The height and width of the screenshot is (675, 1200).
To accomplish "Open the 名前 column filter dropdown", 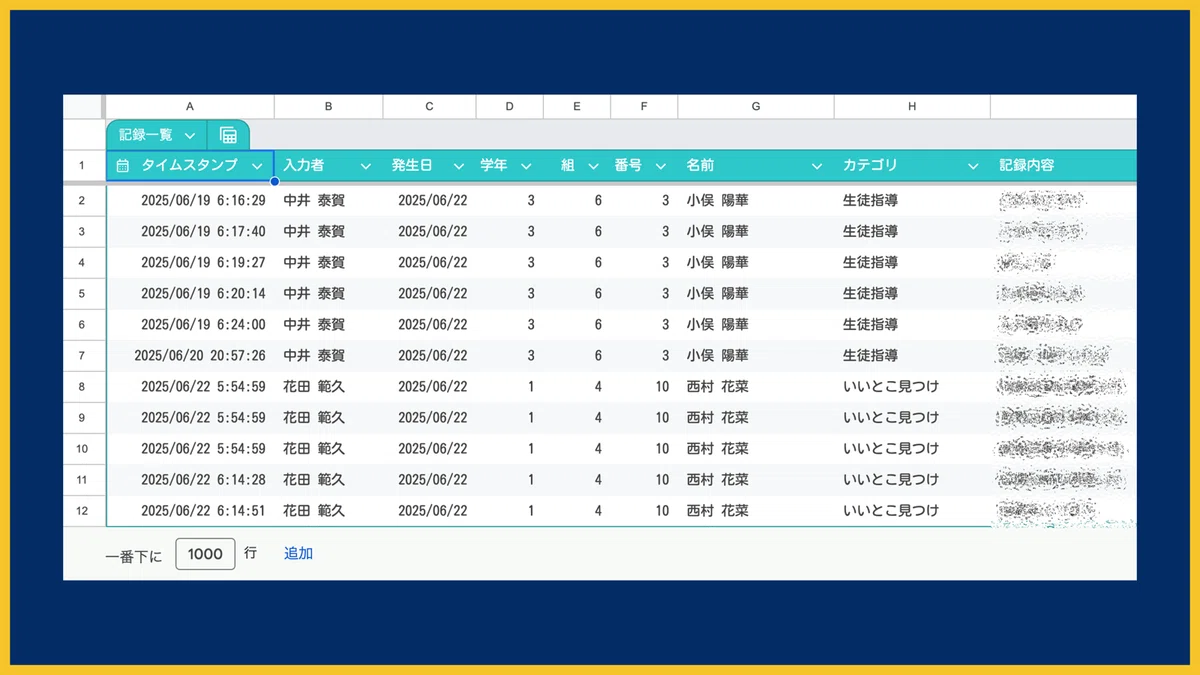I will [x=817, y=166].
